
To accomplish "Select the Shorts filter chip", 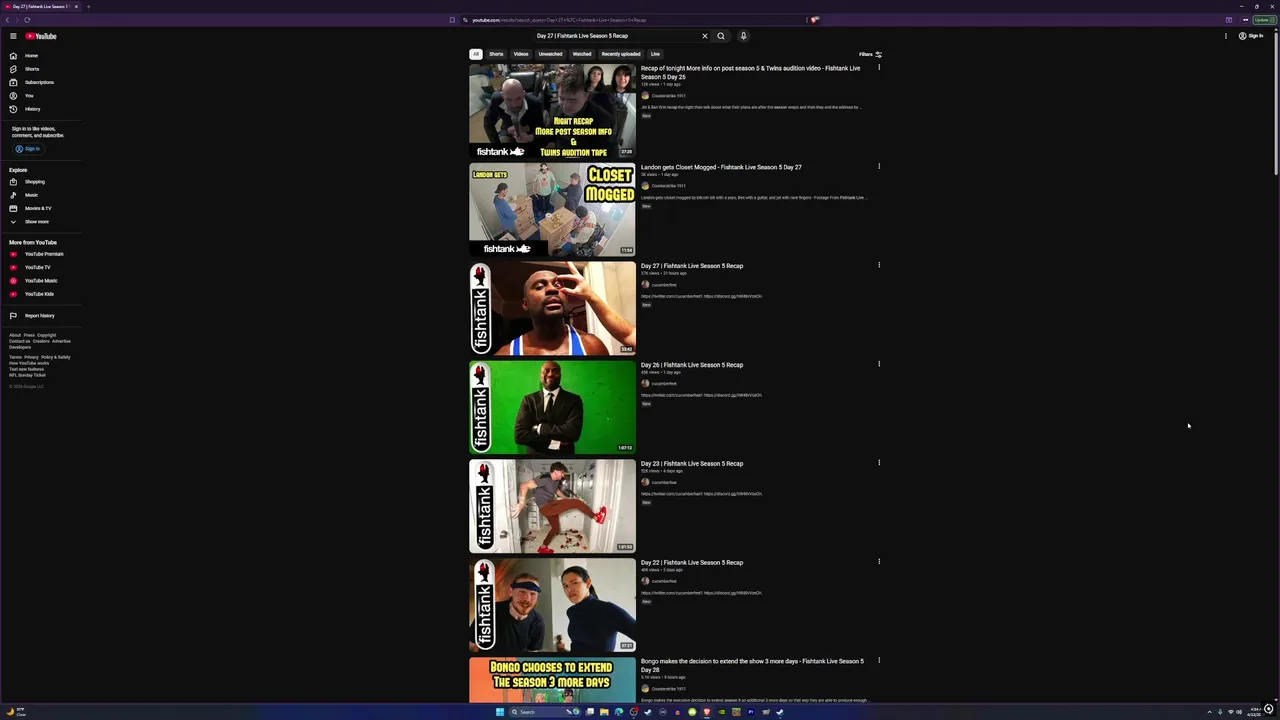I will pyautogui.click(x=496, y=54).
